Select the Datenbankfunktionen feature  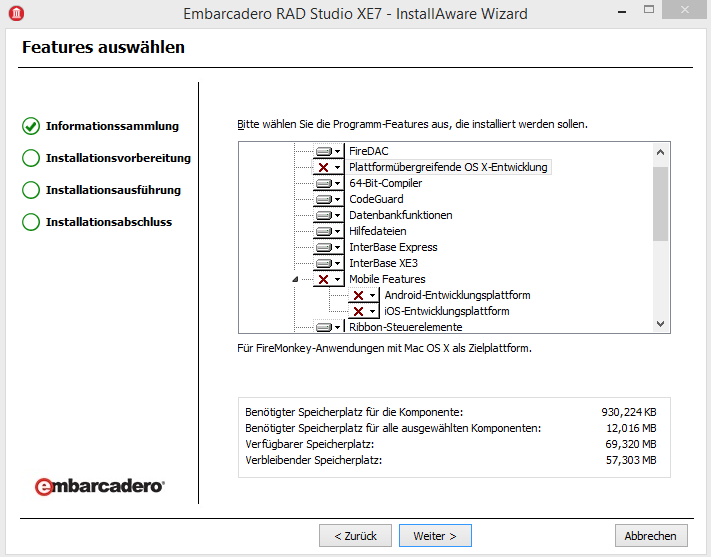click(400, 215)
